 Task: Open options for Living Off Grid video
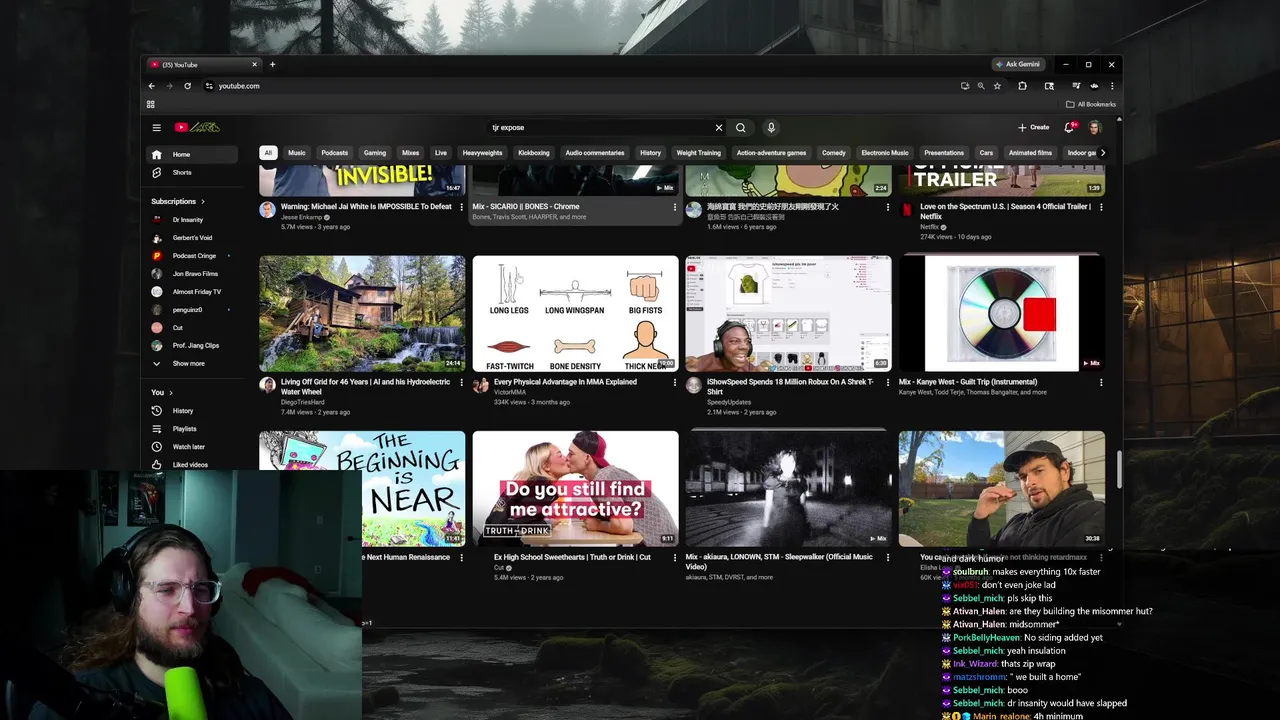tap(461, 382)
